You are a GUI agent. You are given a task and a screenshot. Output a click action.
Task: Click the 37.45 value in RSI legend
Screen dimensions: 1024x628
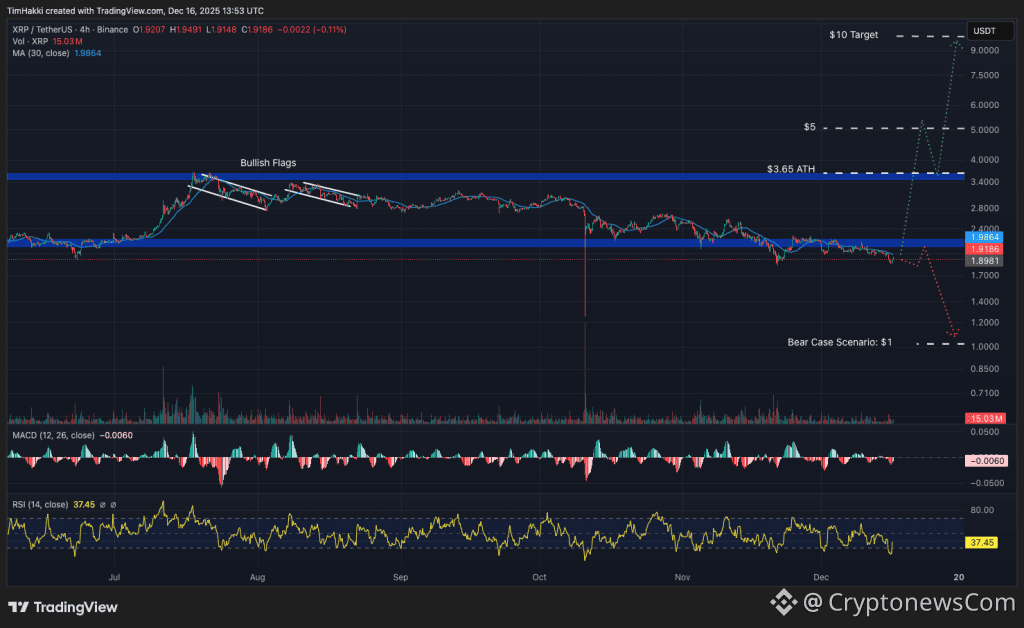coord(84,505)
